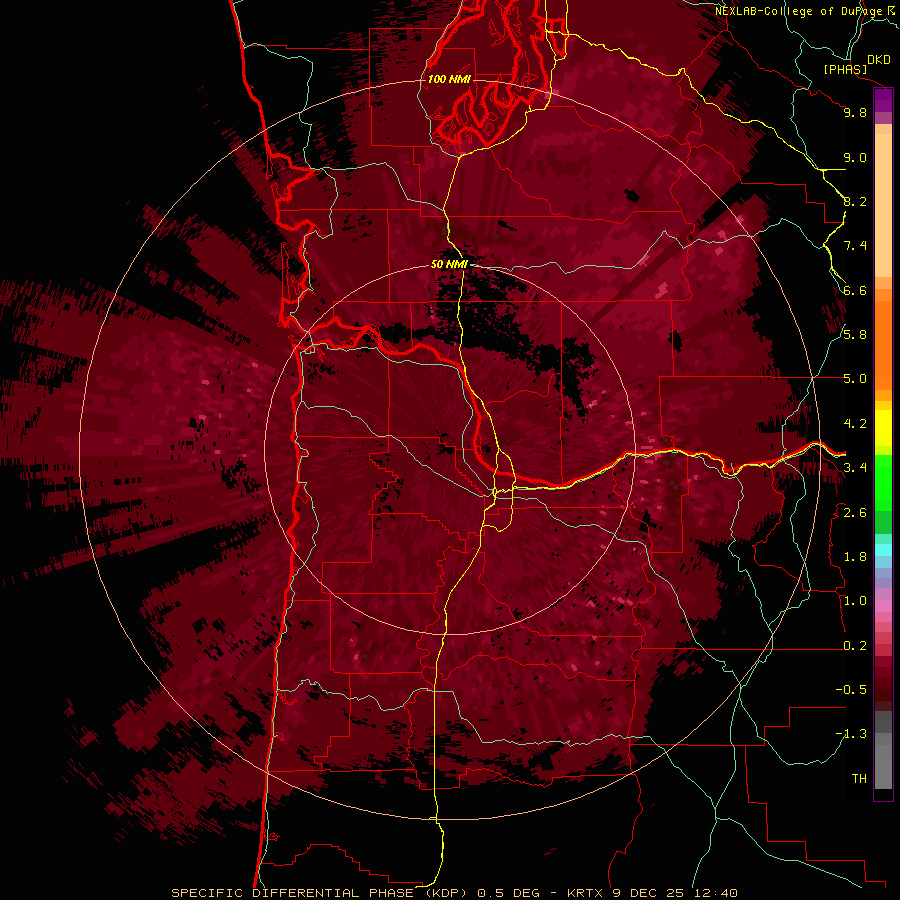Pick the gray color bar segment near TH
Image resolution: width=900 pixels, height=900 pixels.
tap(883, 767)
